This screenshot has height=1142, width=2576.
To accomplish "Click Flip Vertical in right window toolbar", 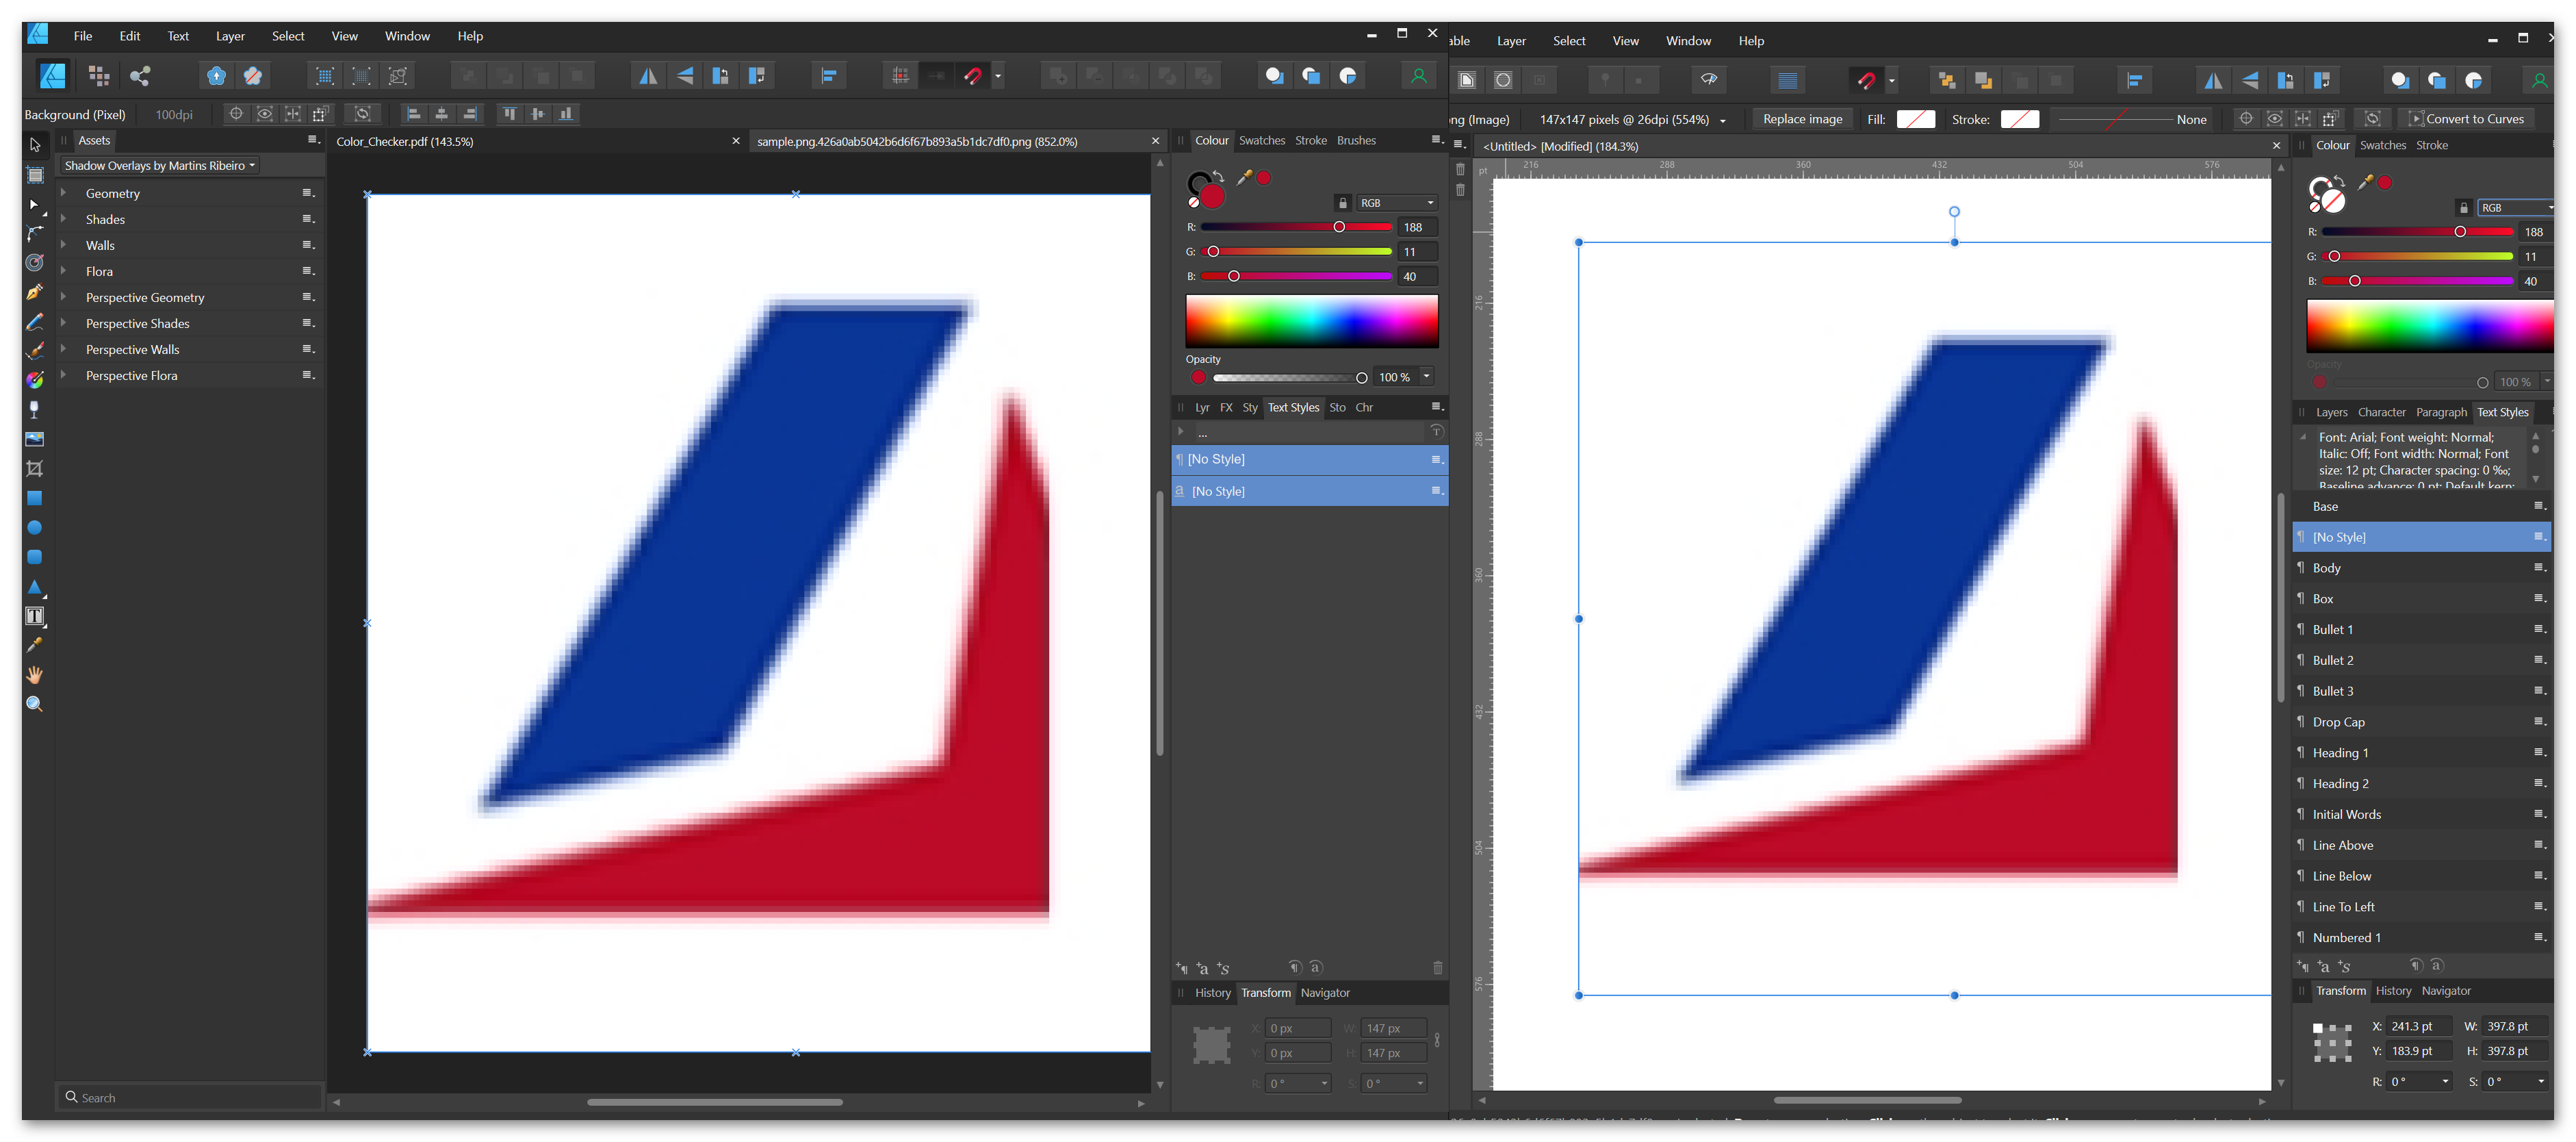I will (x=2250, y=81).
